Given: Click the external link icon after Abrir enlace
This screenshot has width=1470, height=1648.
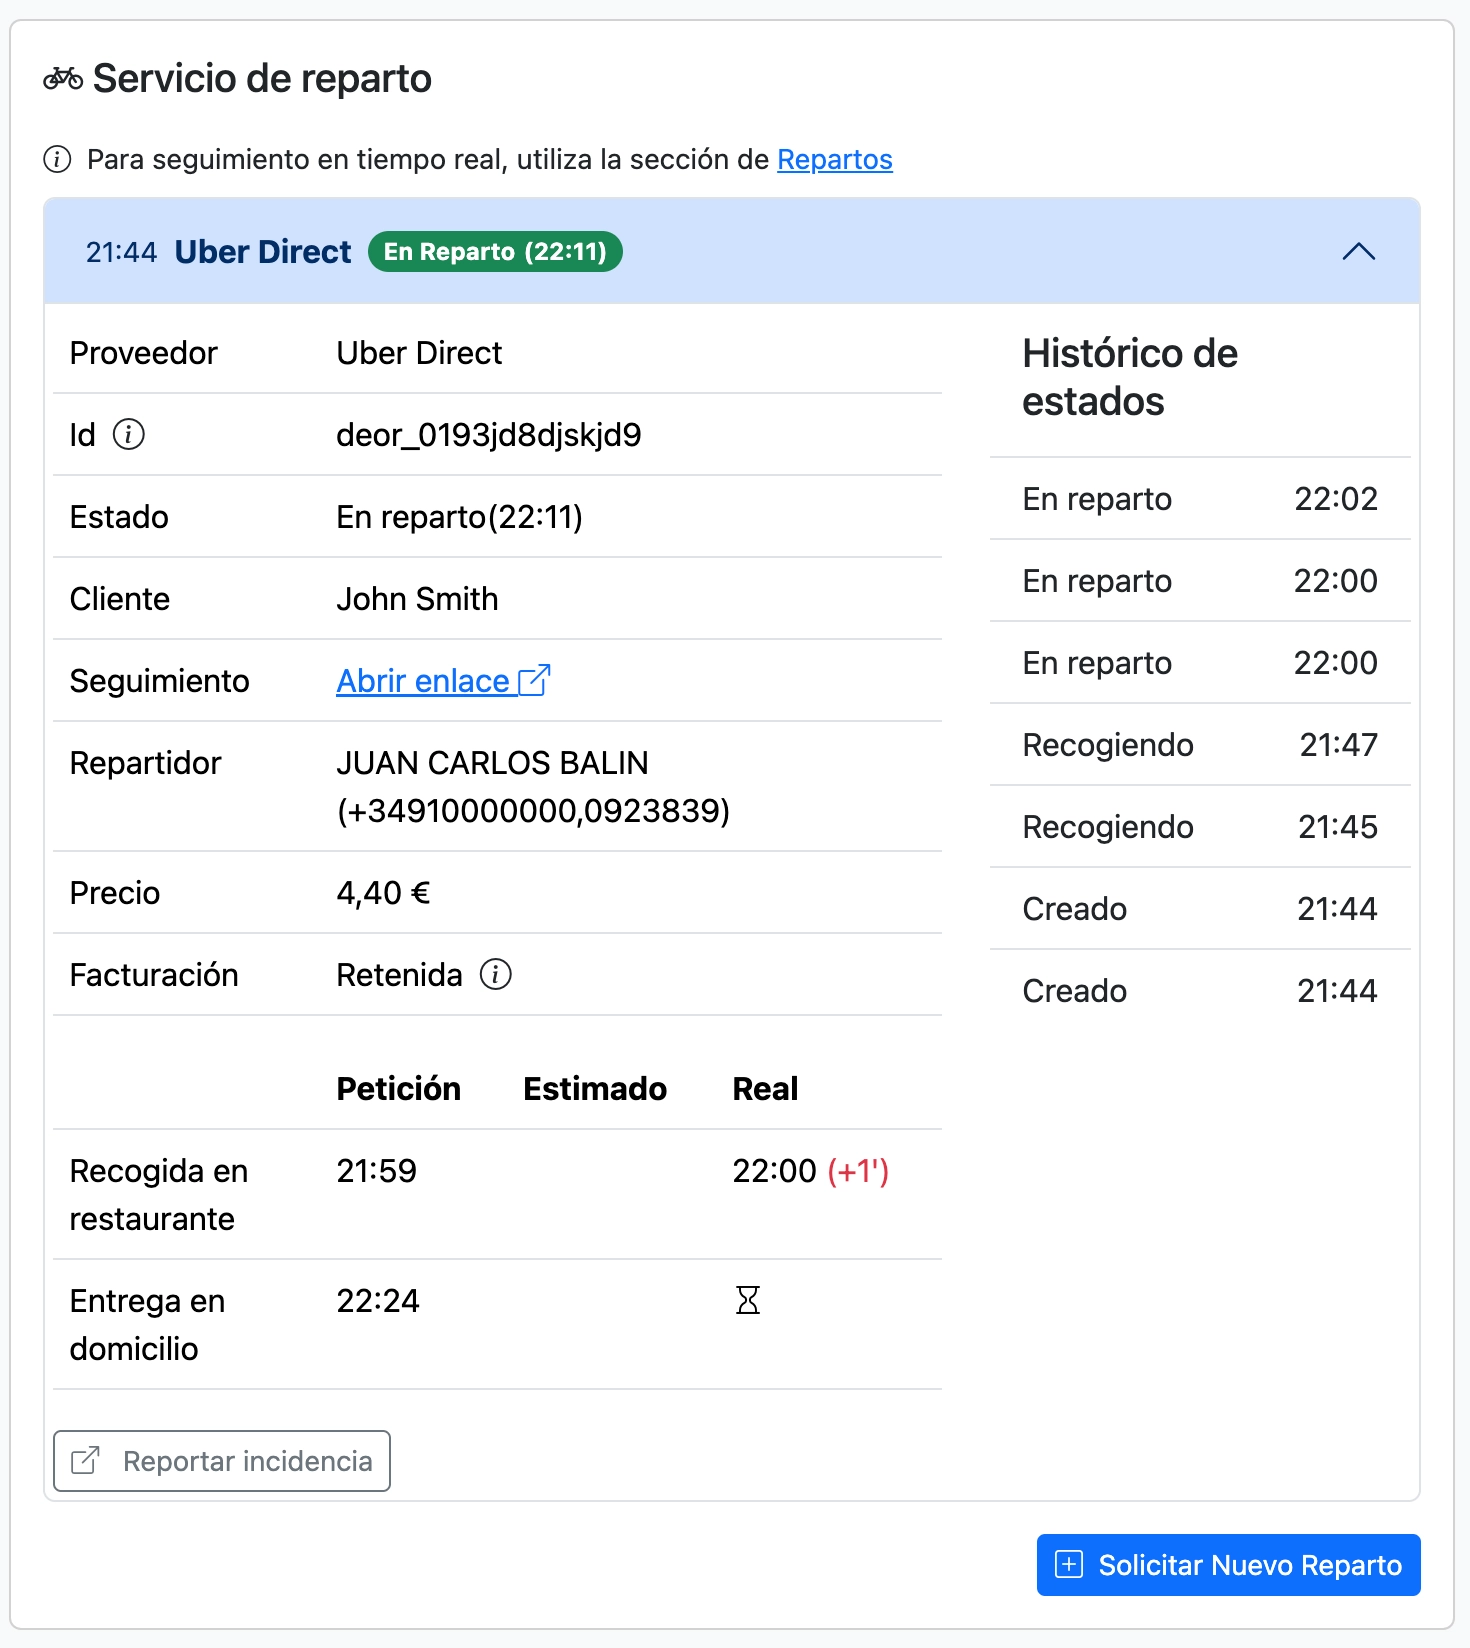Looking at the screenshot, I should [x=535, y=680].
